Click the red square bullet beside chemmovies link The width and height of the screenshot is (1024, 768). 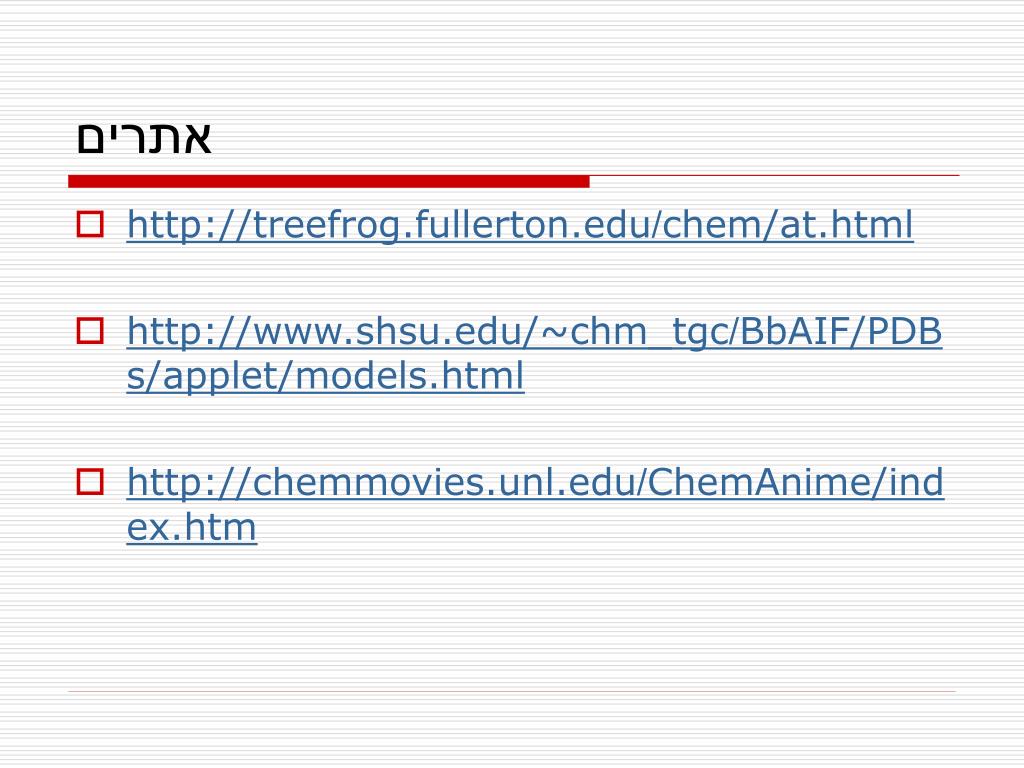90,482
